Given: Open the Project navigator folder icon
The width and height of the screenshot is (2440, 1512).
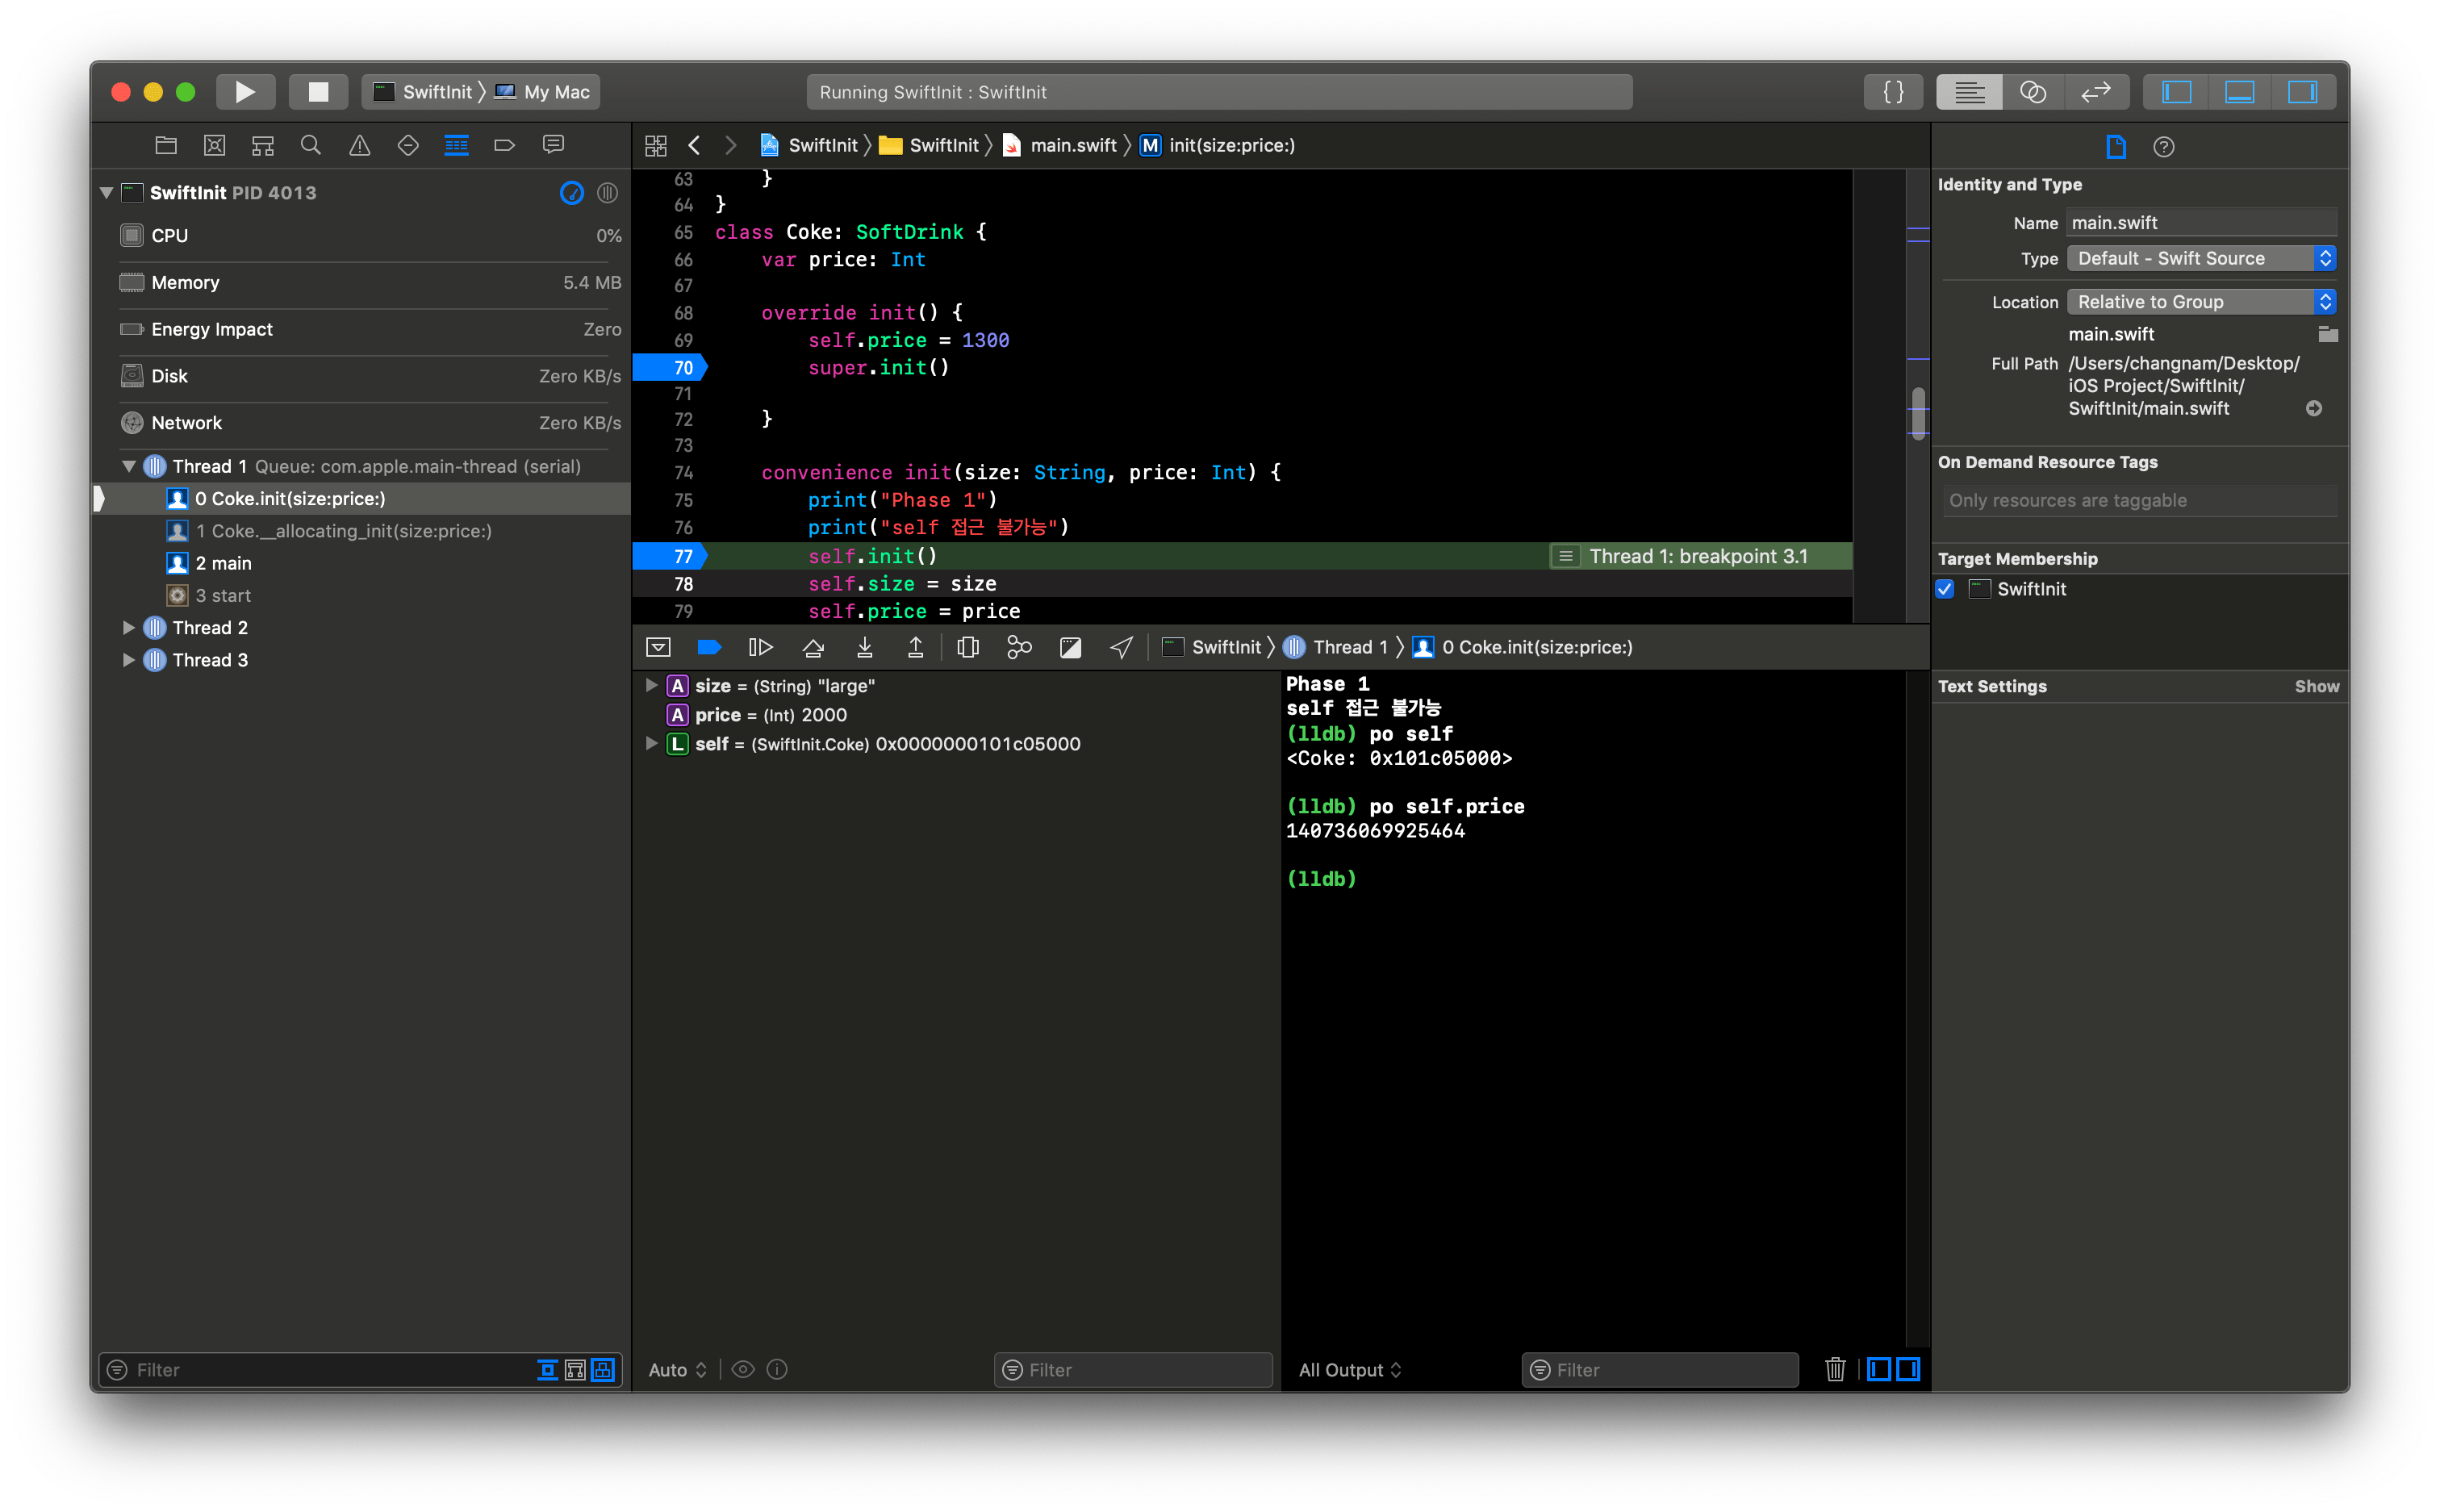Looking at the screenshot, I should (x=165, y=145).
